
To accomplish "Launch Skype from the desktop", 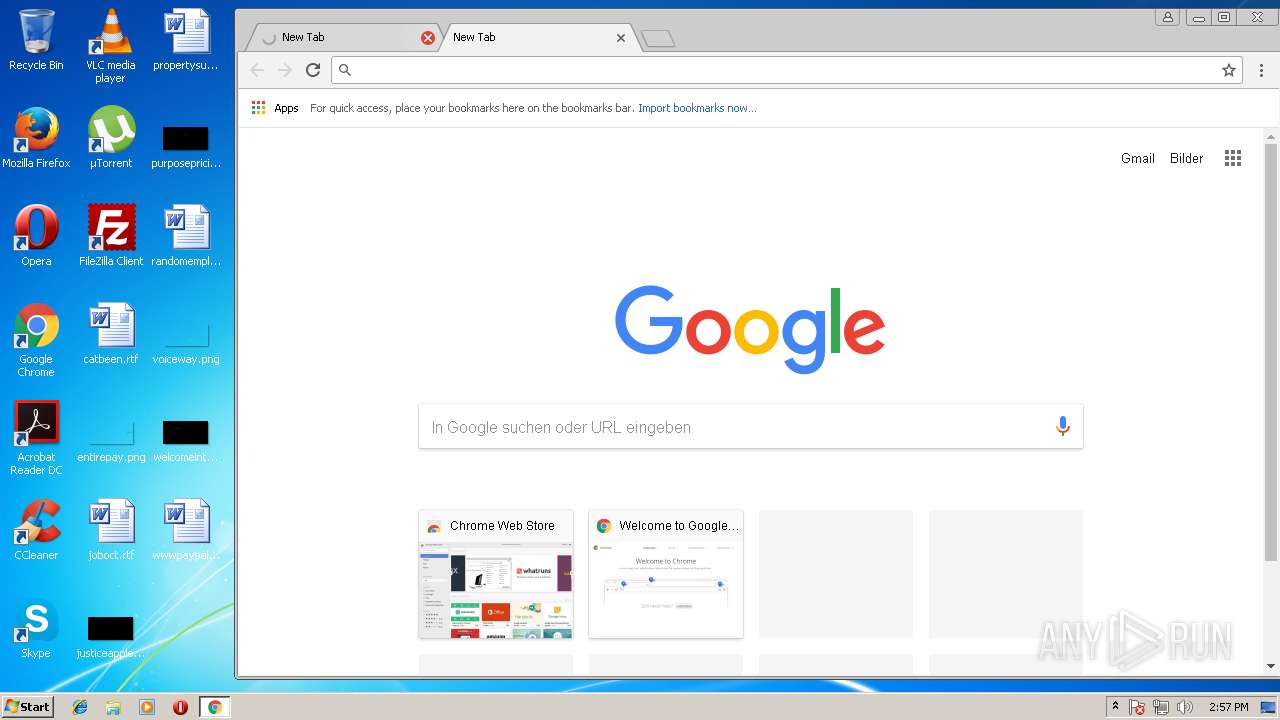I will [x=36, y=628].
